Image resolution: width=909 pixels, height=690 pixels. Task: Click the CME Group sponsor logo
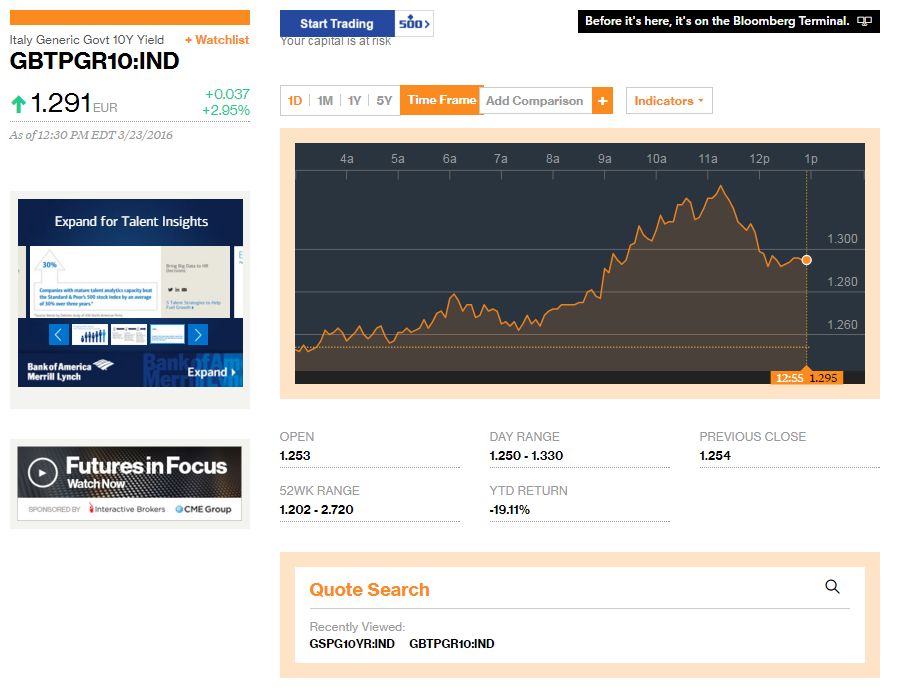[203, 509]
